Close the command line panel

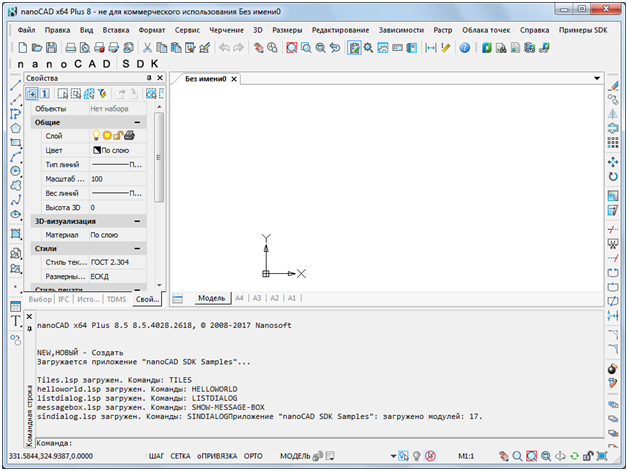coord(29,316)
